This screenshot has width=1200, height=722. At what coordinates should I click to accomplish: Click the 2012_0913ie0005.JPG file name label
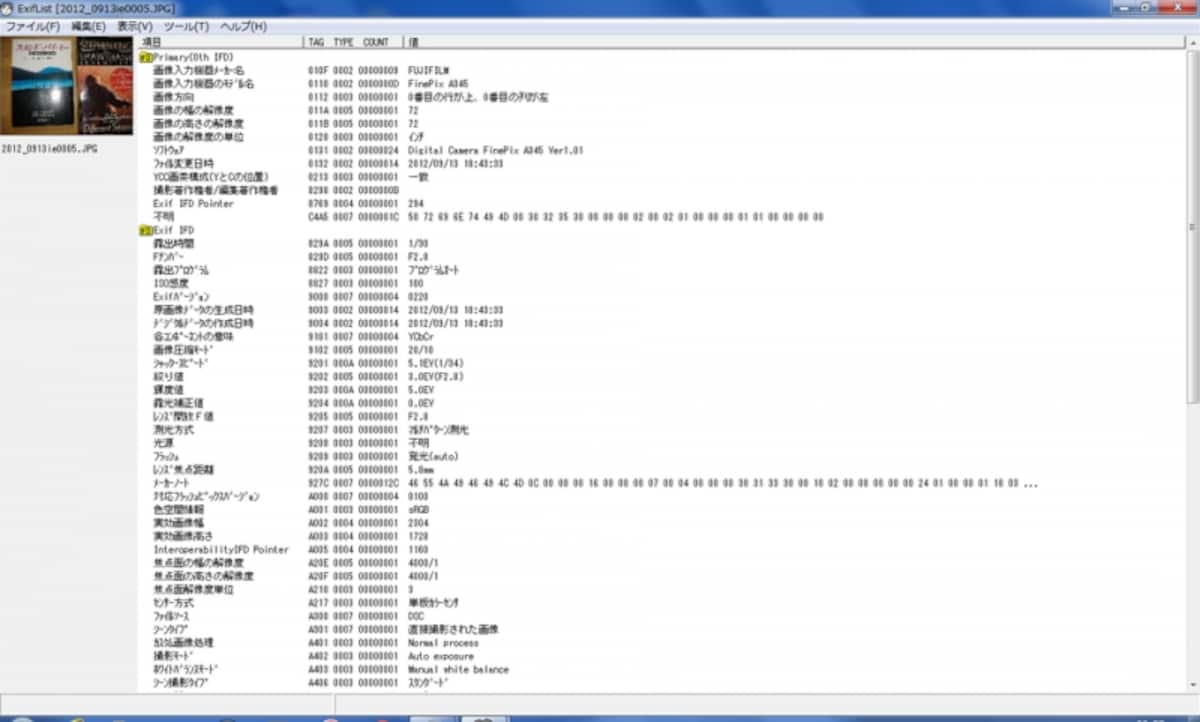click(50, 148)
